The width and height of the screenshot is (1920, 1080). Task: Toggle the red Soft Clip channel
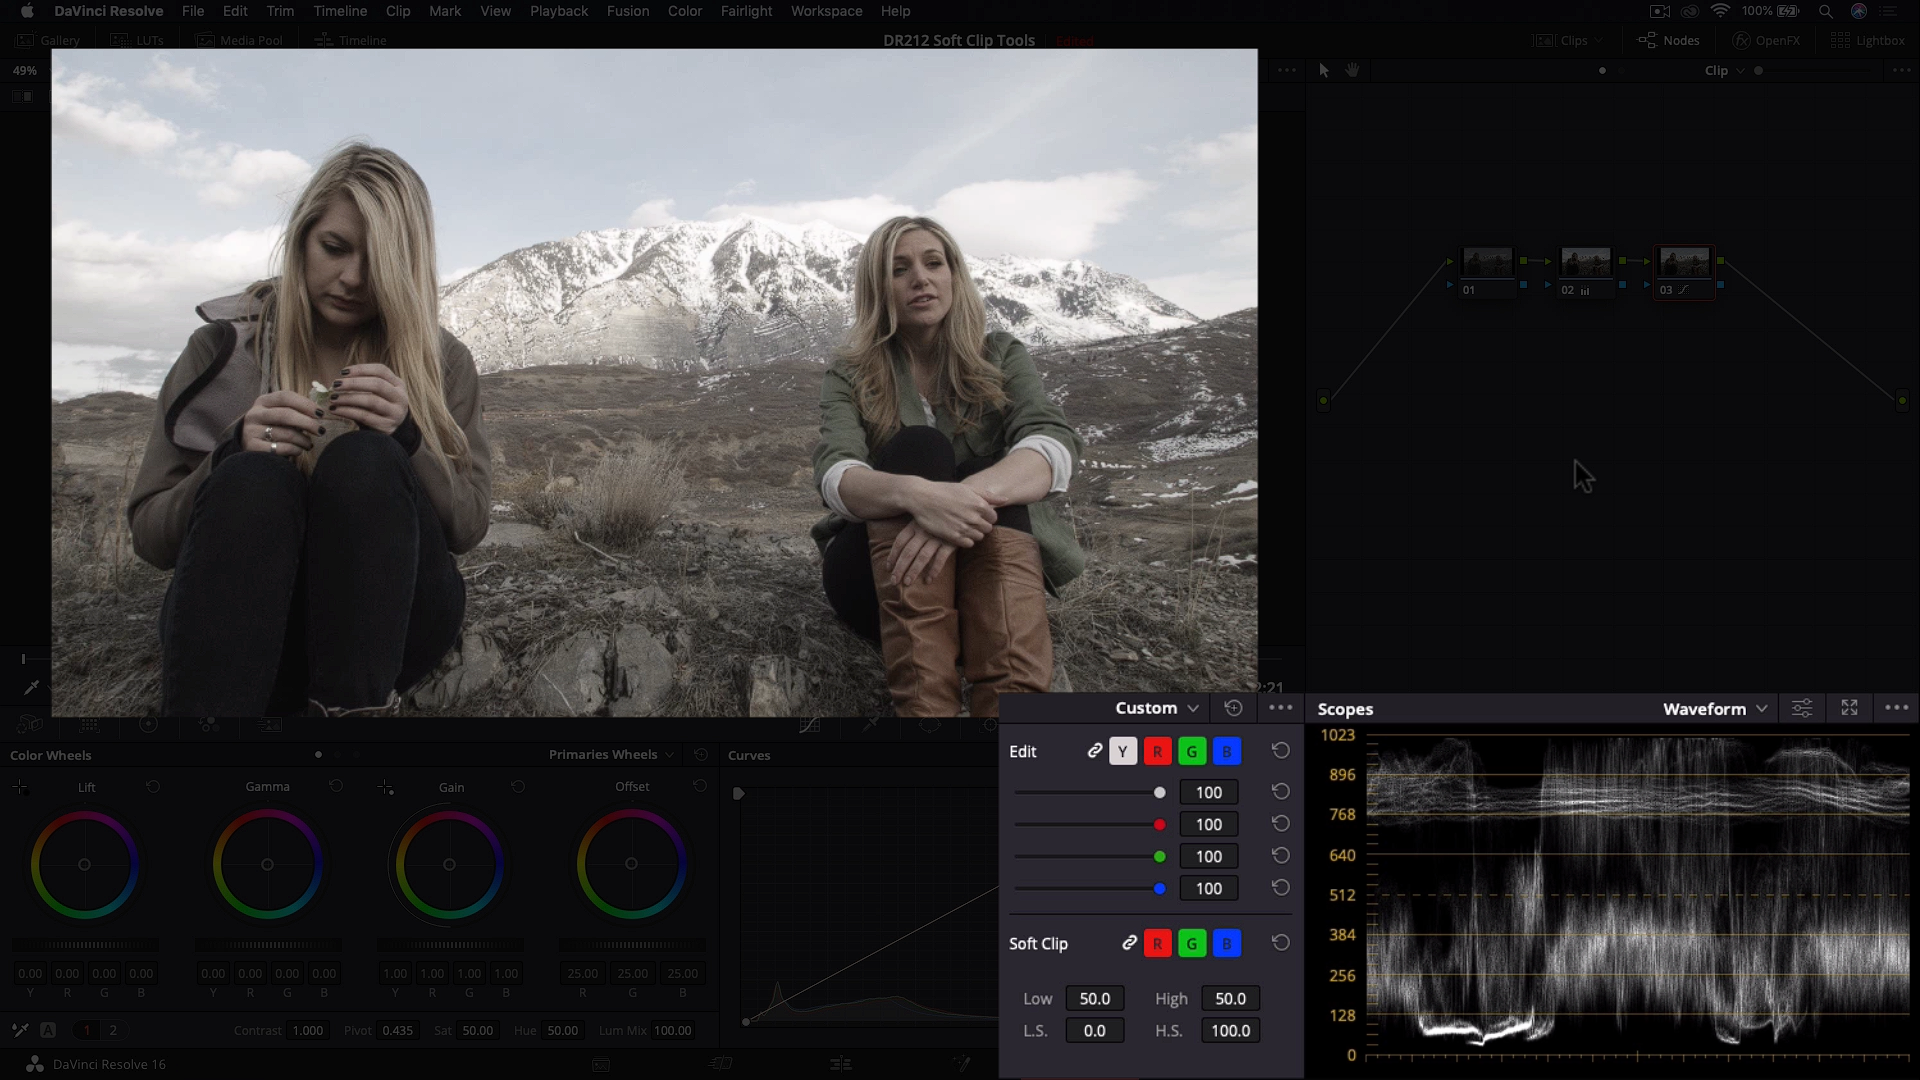pyautogui.click(x=1157, y=943)
